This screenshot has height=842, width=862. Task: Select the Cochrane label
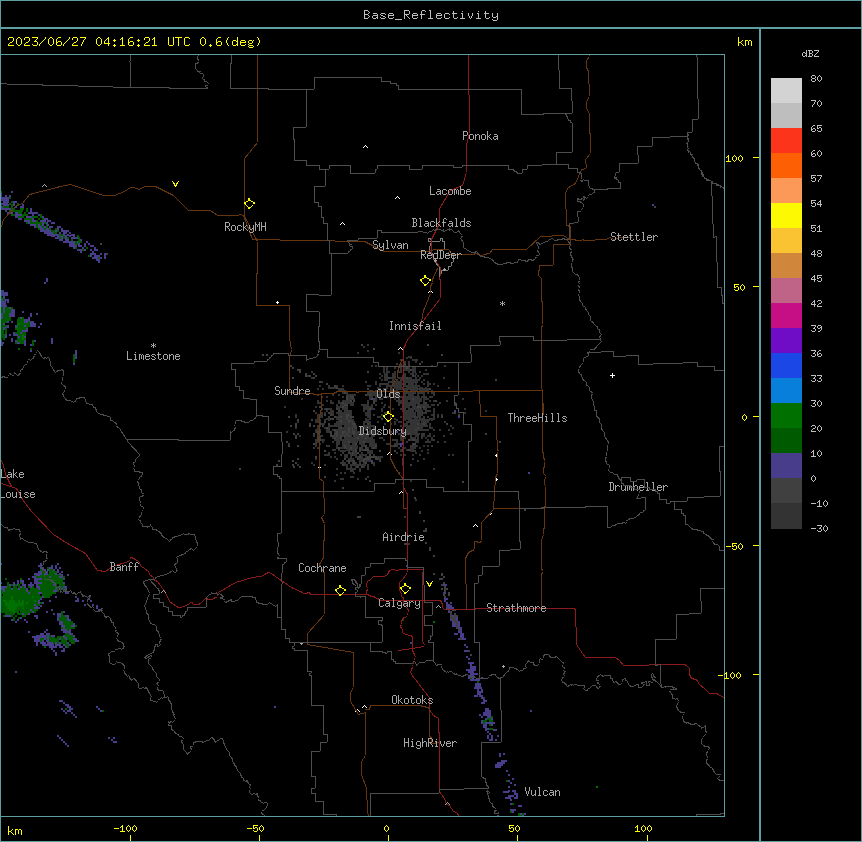click(322, 568)
